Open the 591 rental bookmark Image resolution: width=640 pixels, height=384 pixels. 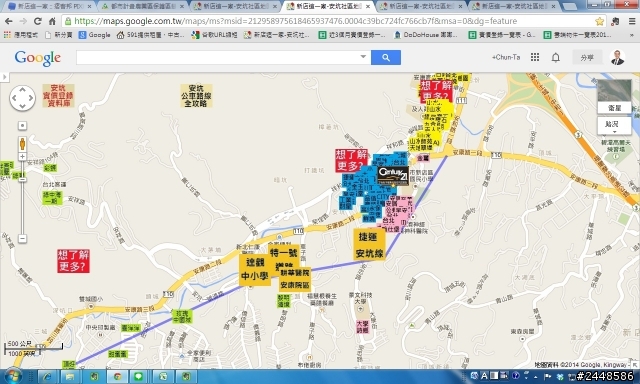coord(151,35)
